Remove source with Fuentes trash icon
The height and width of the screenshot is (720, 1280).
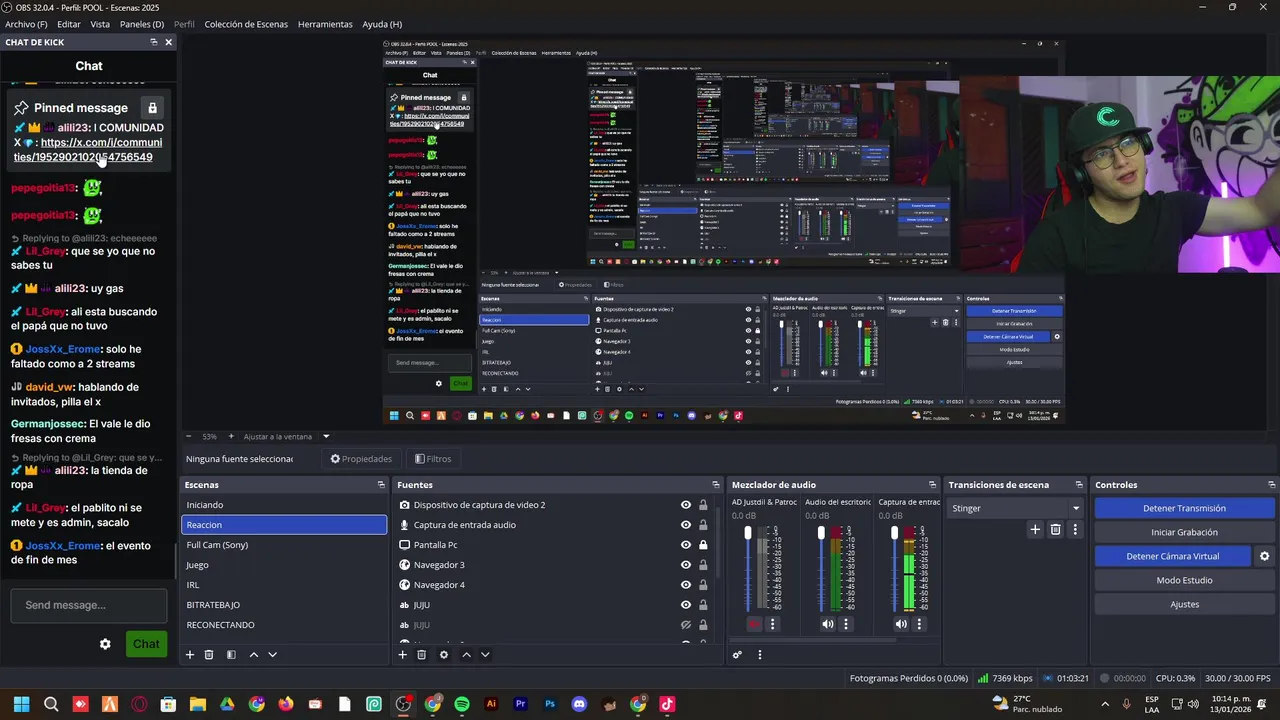click(422, 655)
